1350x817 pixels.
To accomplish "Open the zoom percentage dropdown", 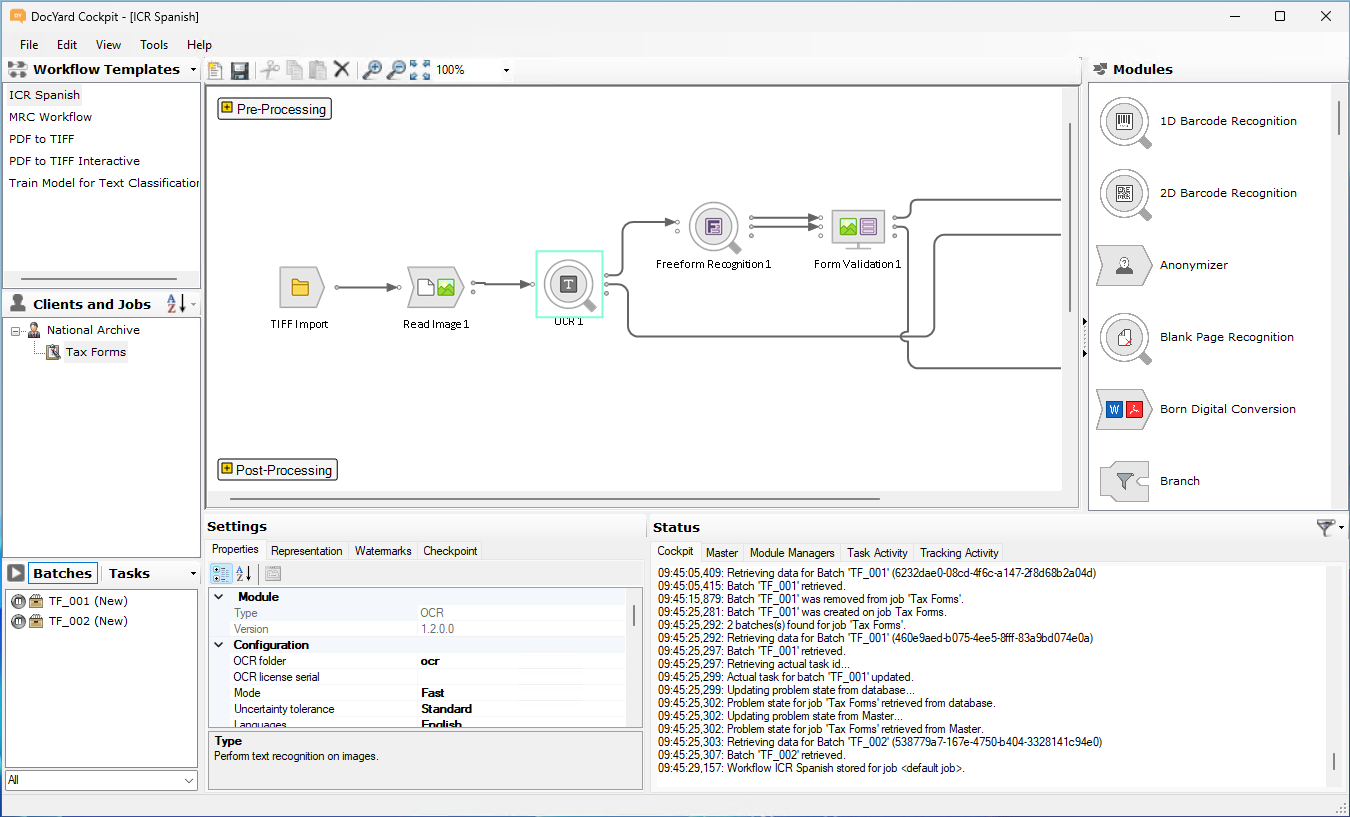I will (x=506, y=70).
